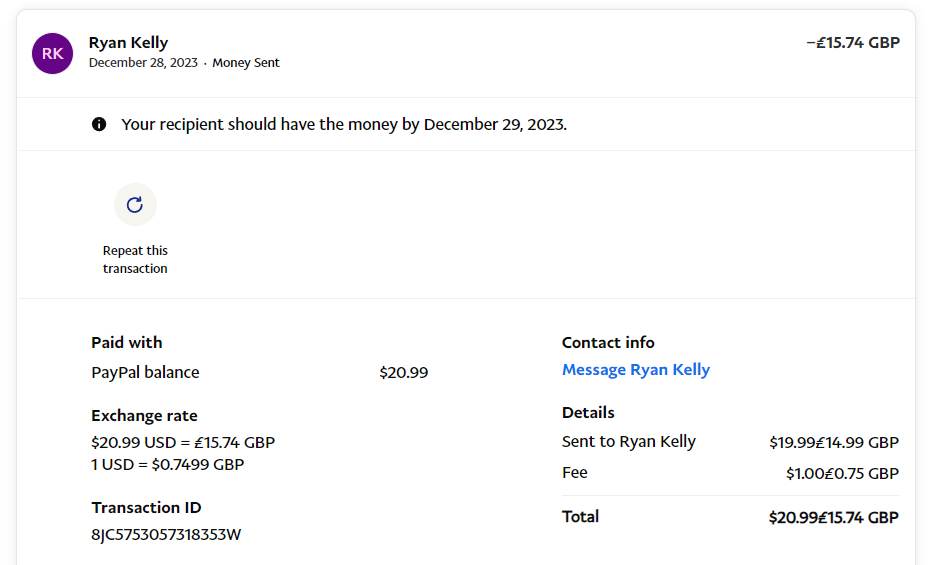Select the transaction ID 8JC5753057318353W
The width and height of the screenshot is (952, 565).
166,534
